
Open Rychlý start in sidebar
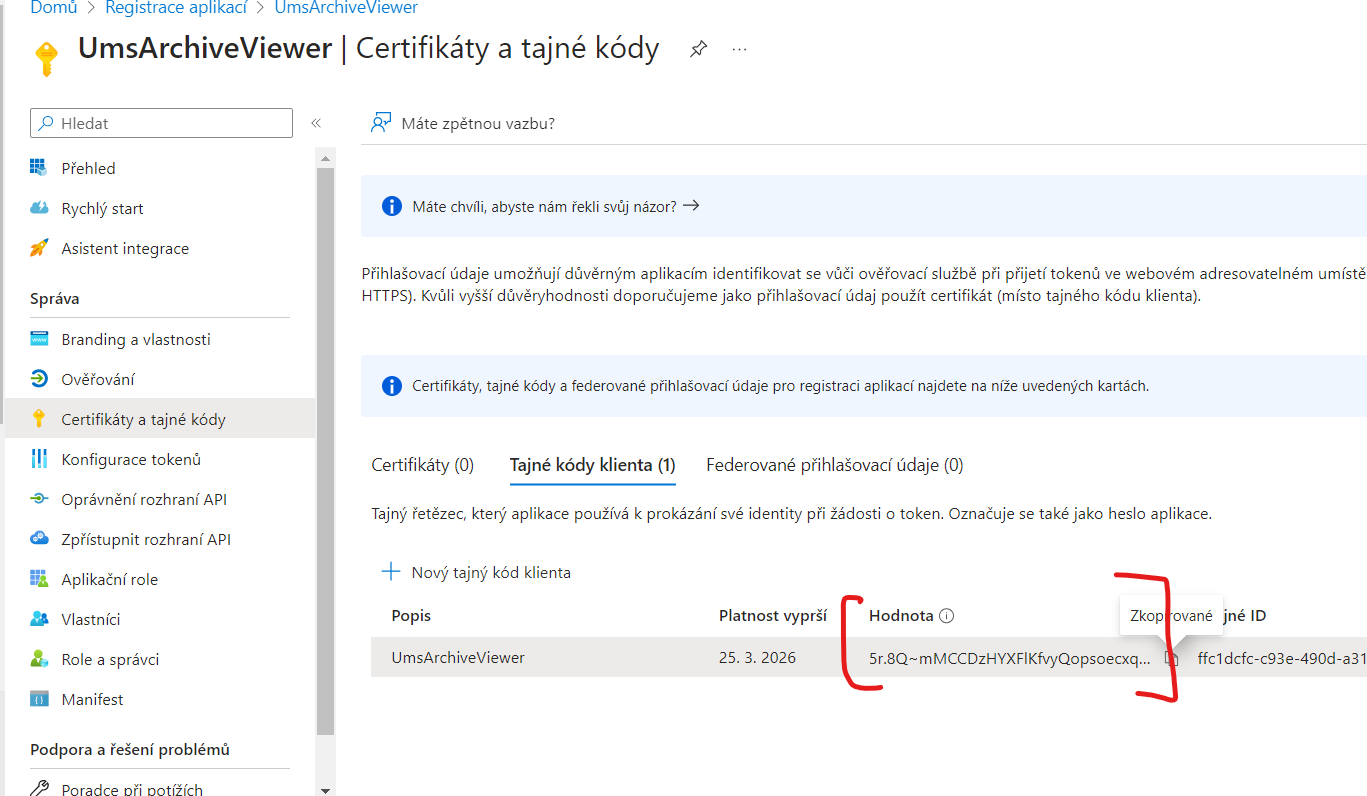click(x=102, y=208)
